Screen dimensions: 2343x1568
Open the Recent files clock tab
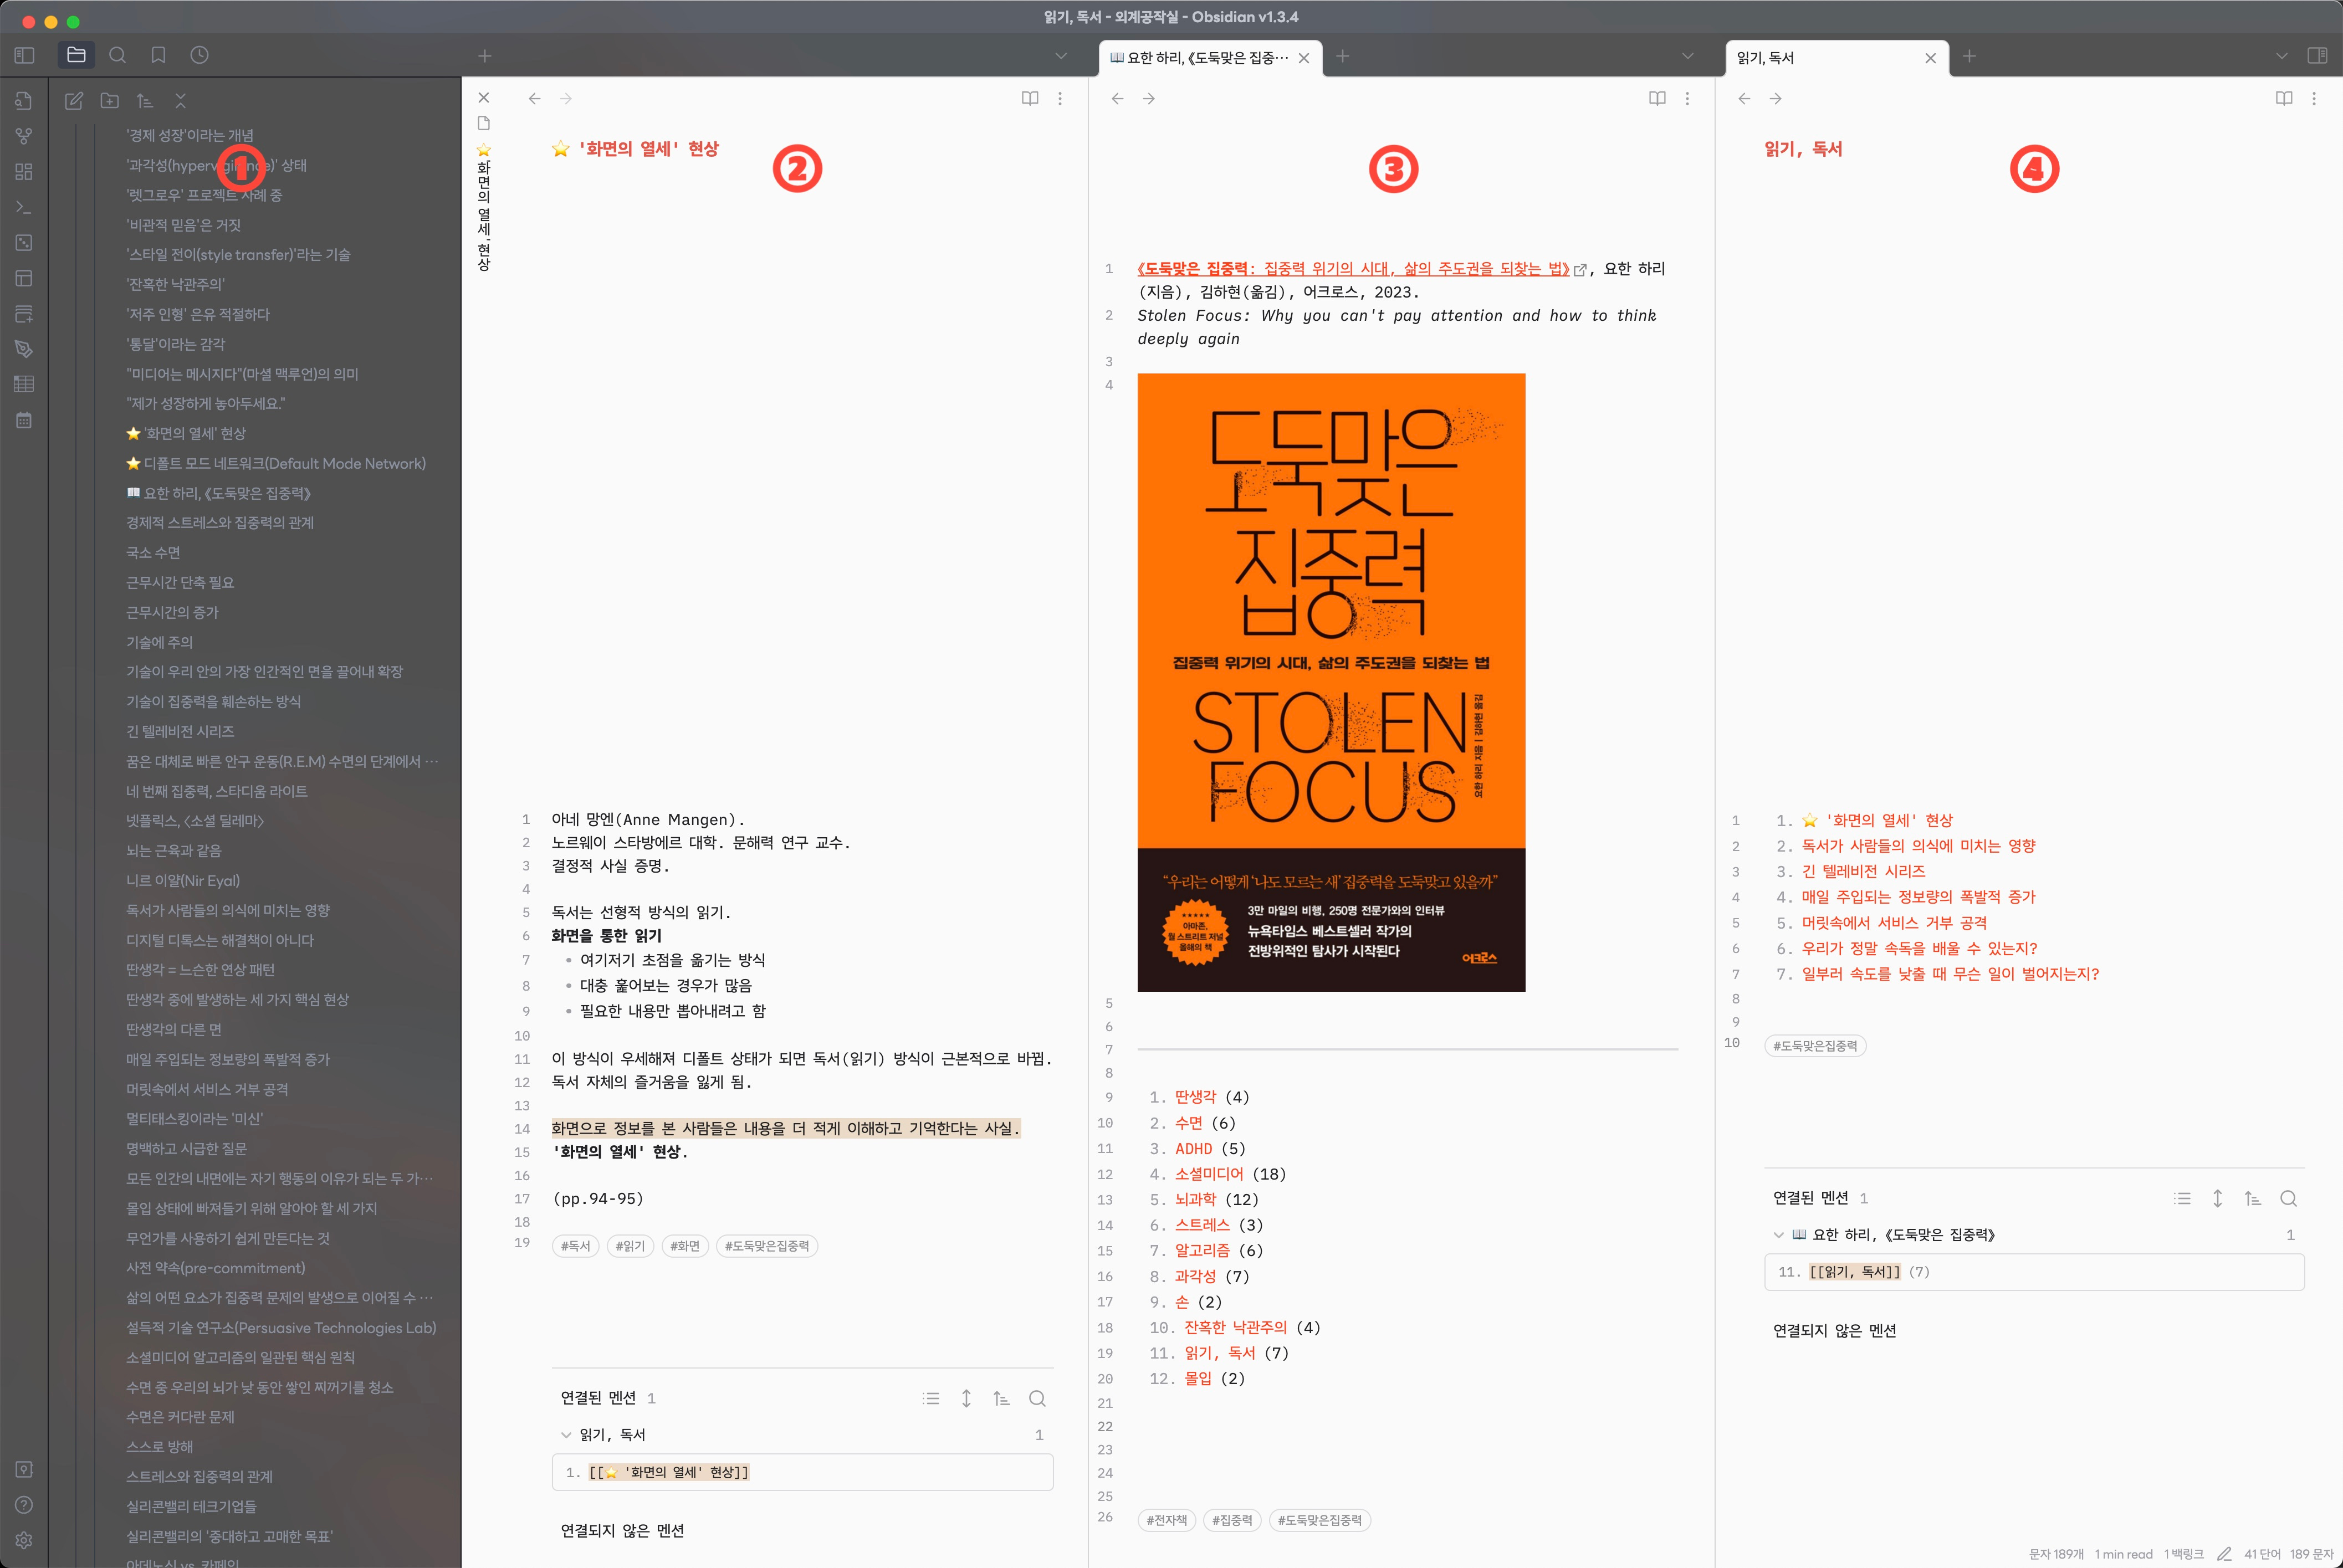[x=200, y=55]
